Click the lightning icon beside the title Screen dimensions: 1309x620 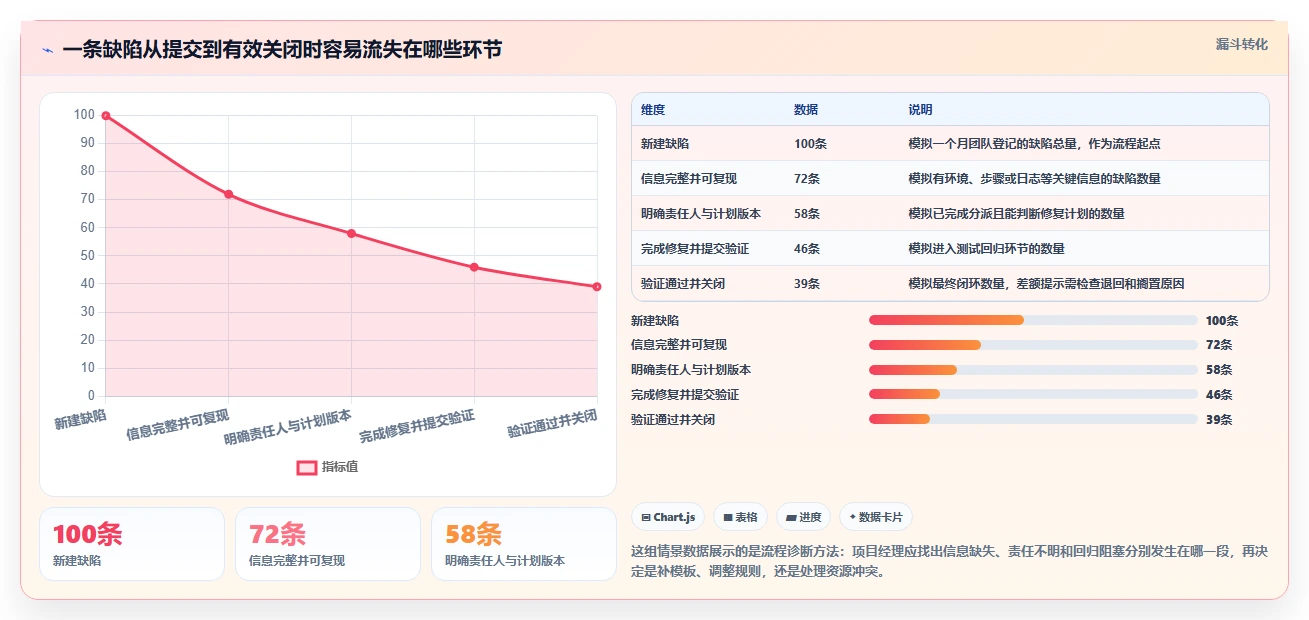47,50
